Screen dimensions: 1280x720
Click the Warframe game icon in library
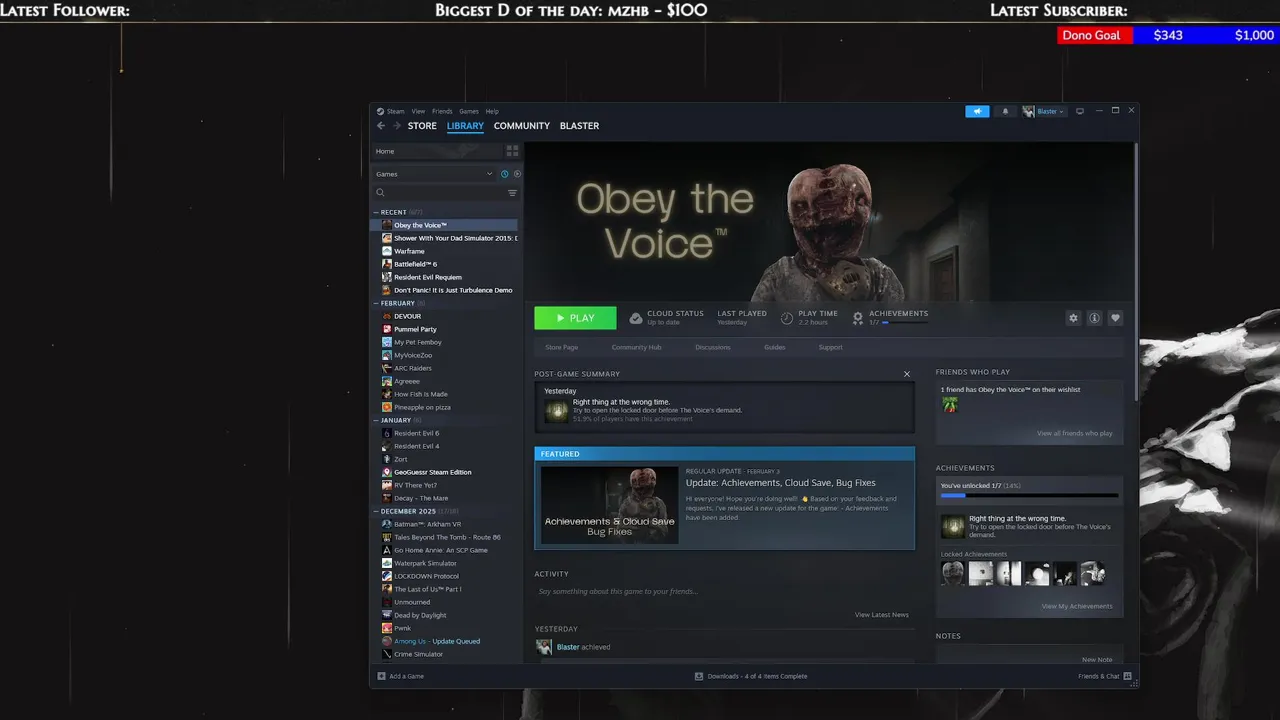386,251
